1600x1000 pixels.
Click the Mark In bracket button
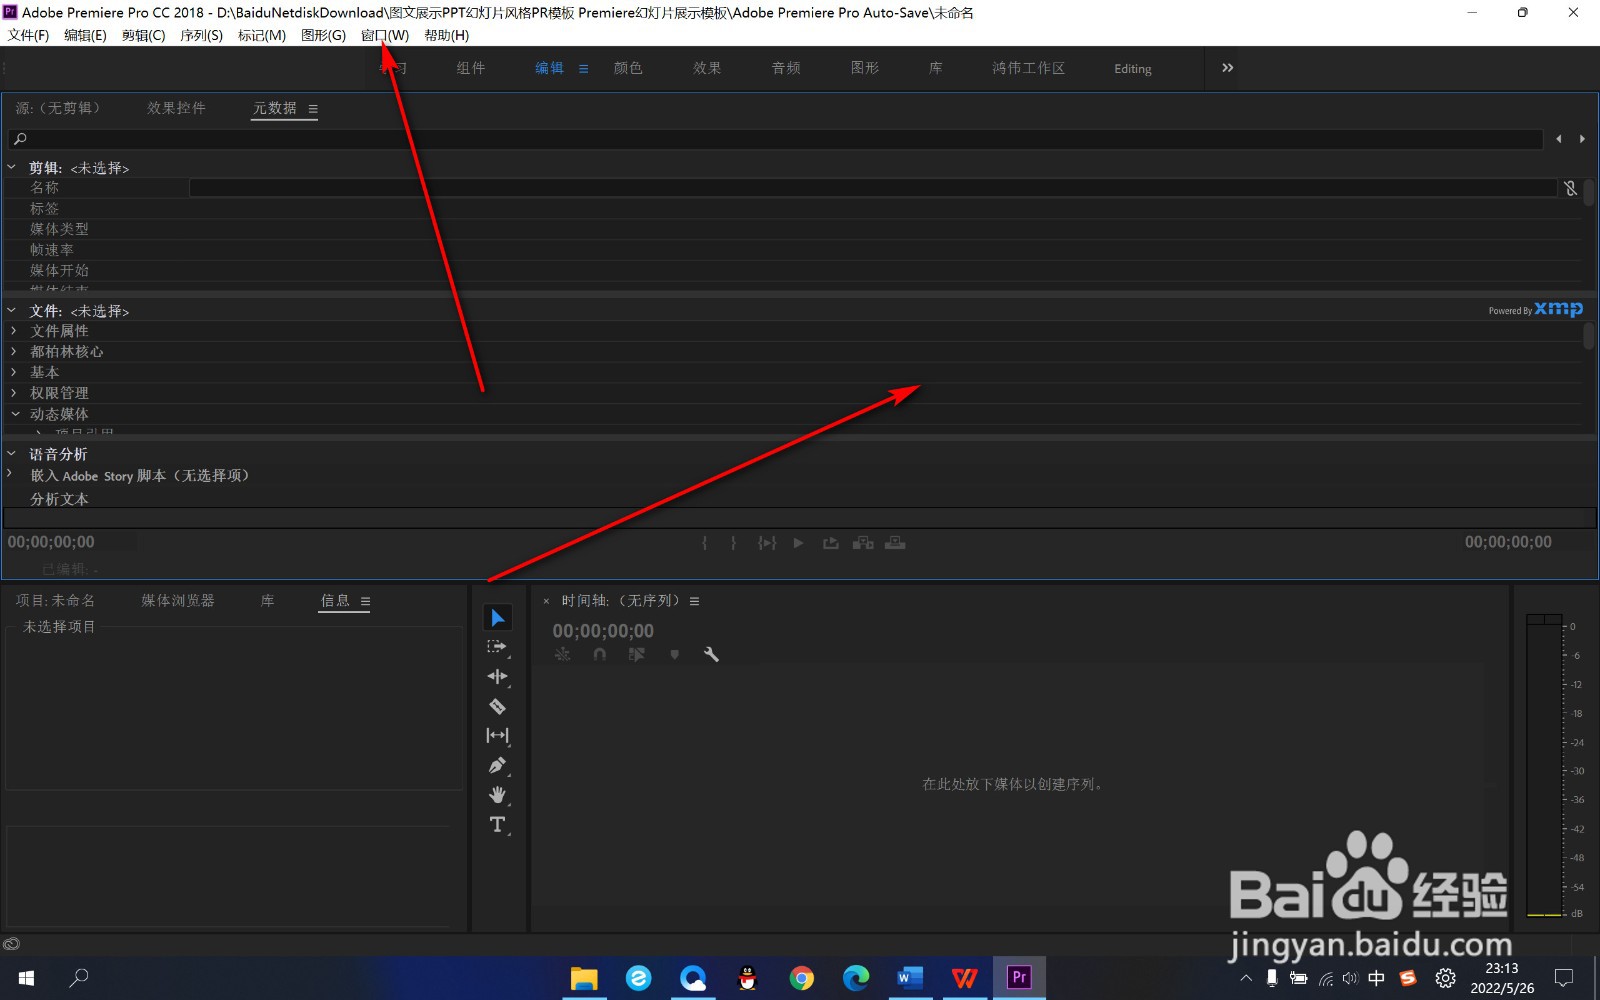[x=705, y=543]
